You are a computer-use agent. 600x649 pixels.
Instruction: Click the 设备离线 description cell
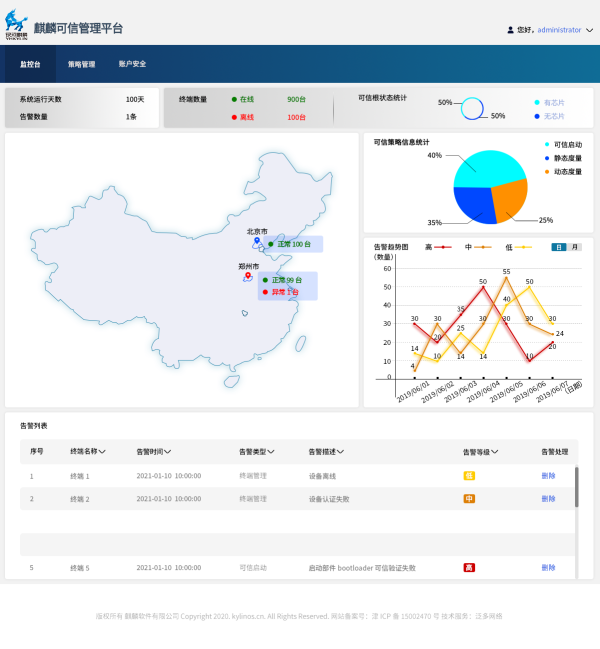[322, 476]
